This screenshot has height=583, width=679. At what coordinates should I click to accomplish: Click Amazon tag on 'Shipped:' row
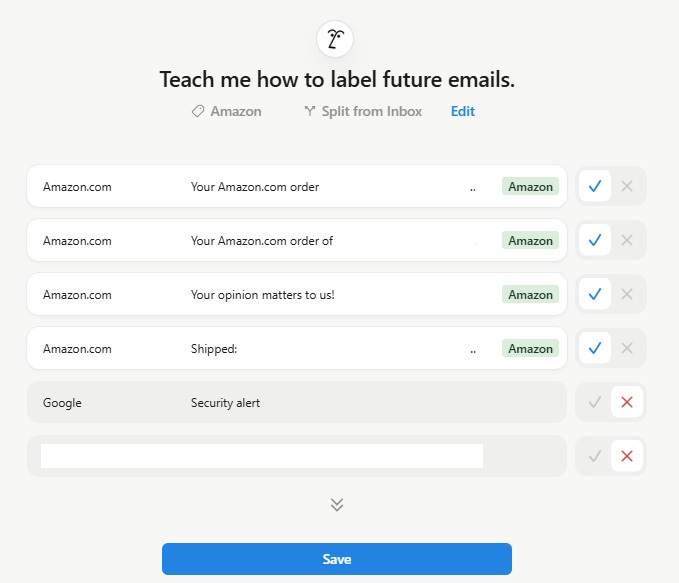[x=530, y=348]
